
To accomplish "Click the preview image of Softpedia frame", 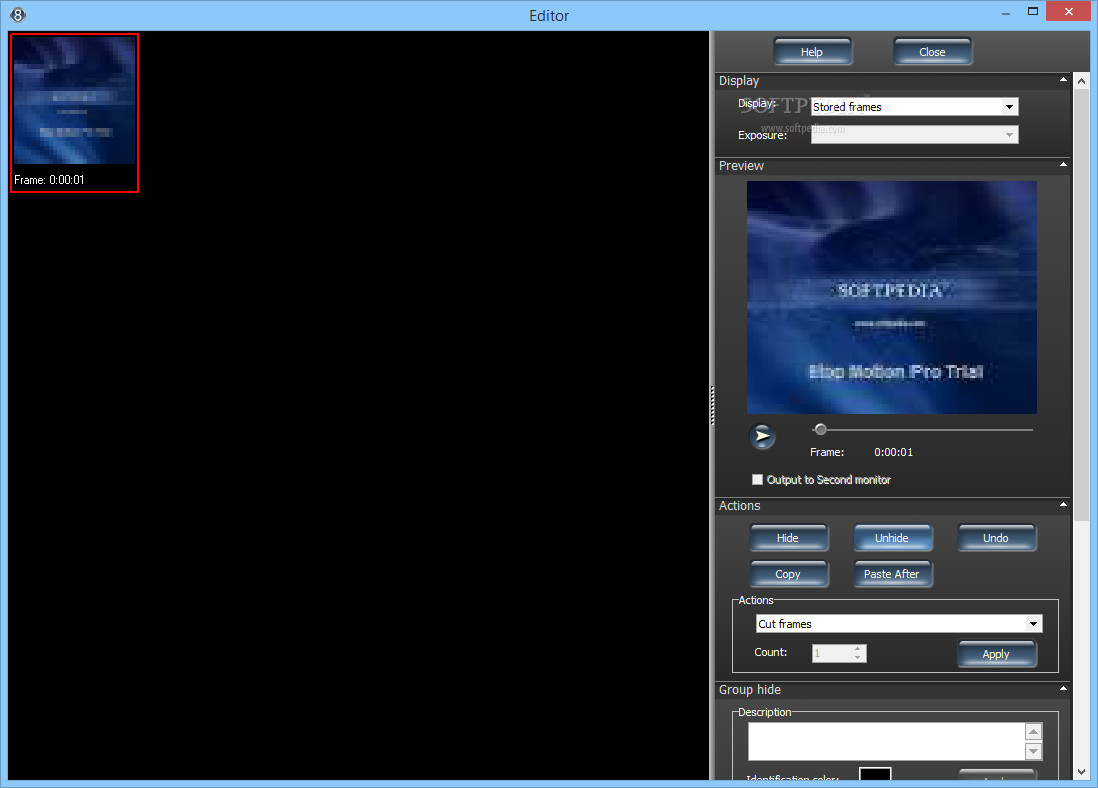I will point(891,298).
